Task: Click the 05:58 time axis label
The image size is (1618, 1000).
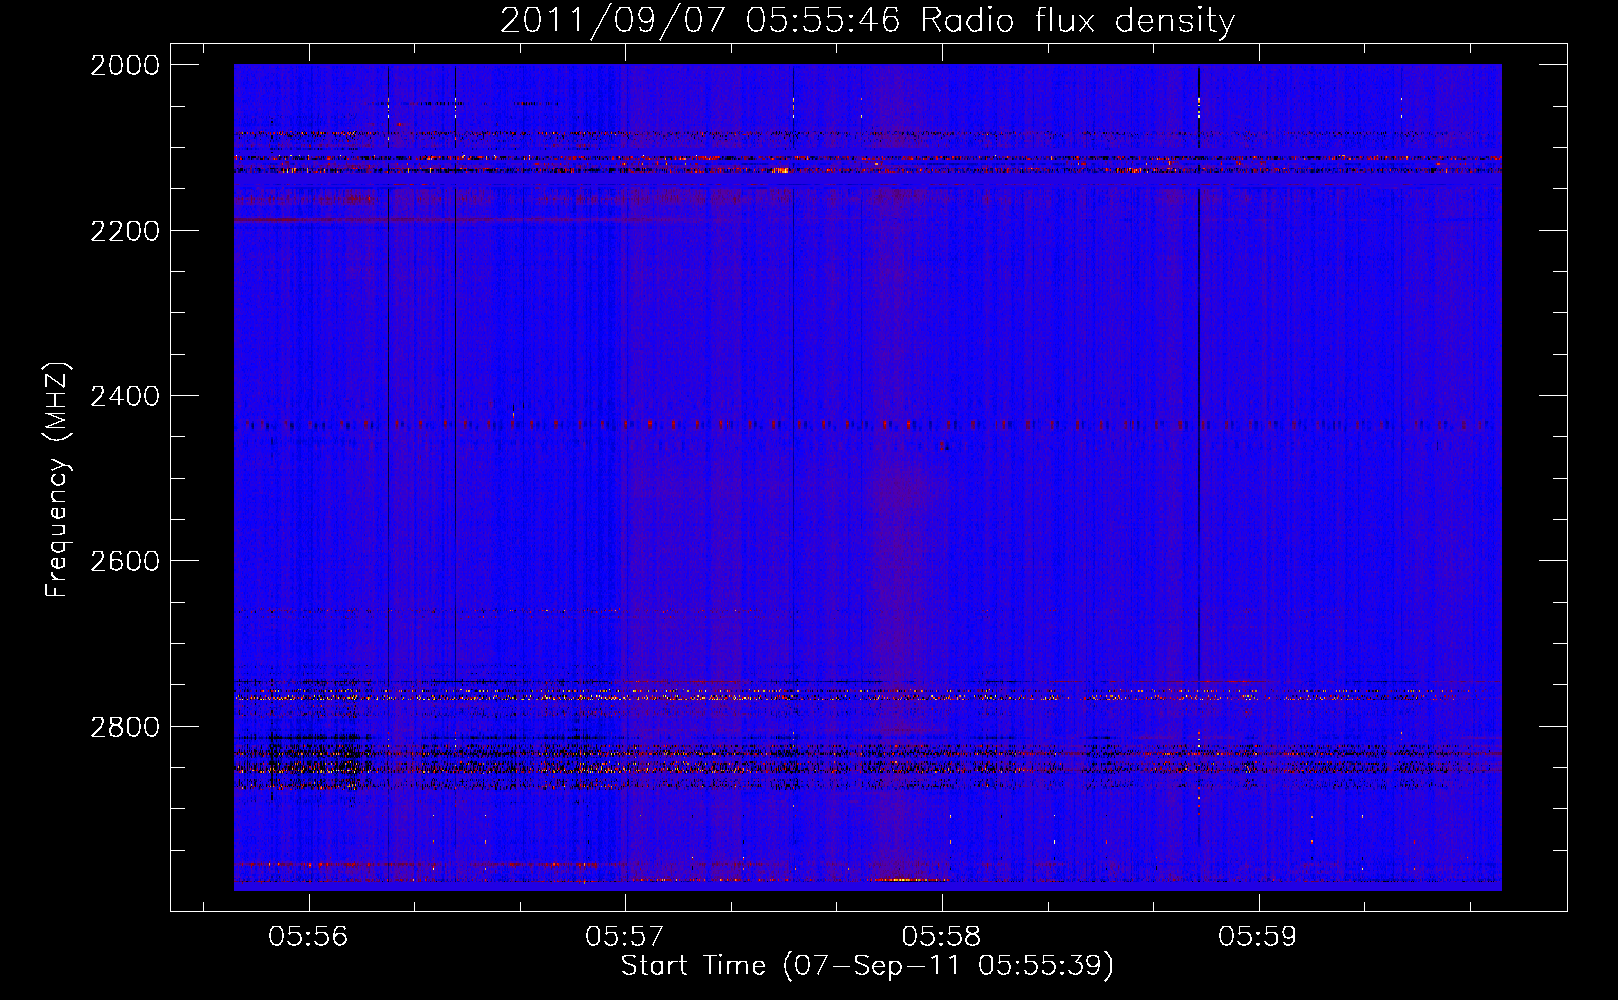Action: (x=942, y=936)
